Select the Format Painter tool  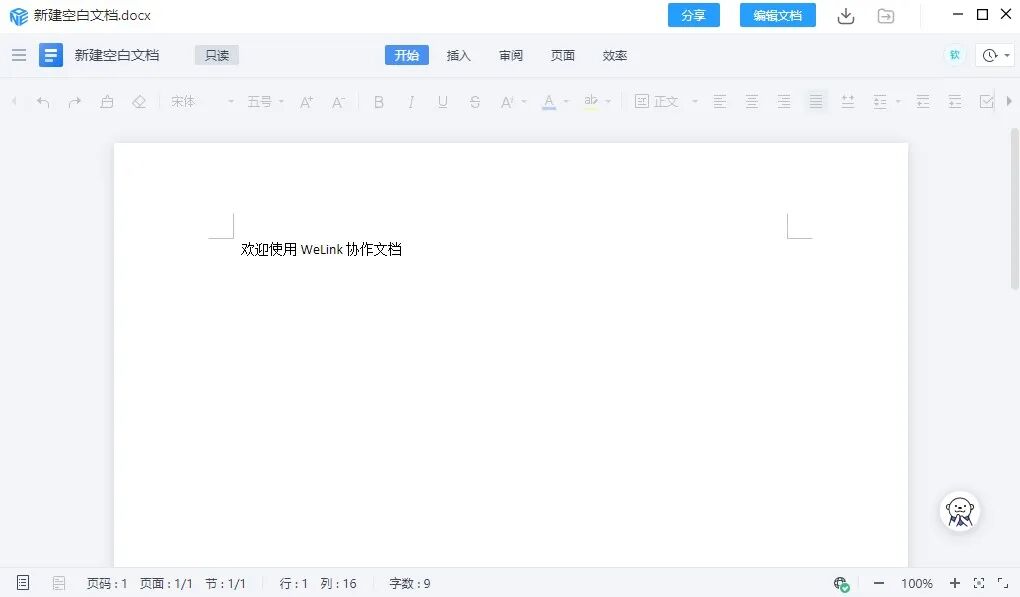coord(107,101)
